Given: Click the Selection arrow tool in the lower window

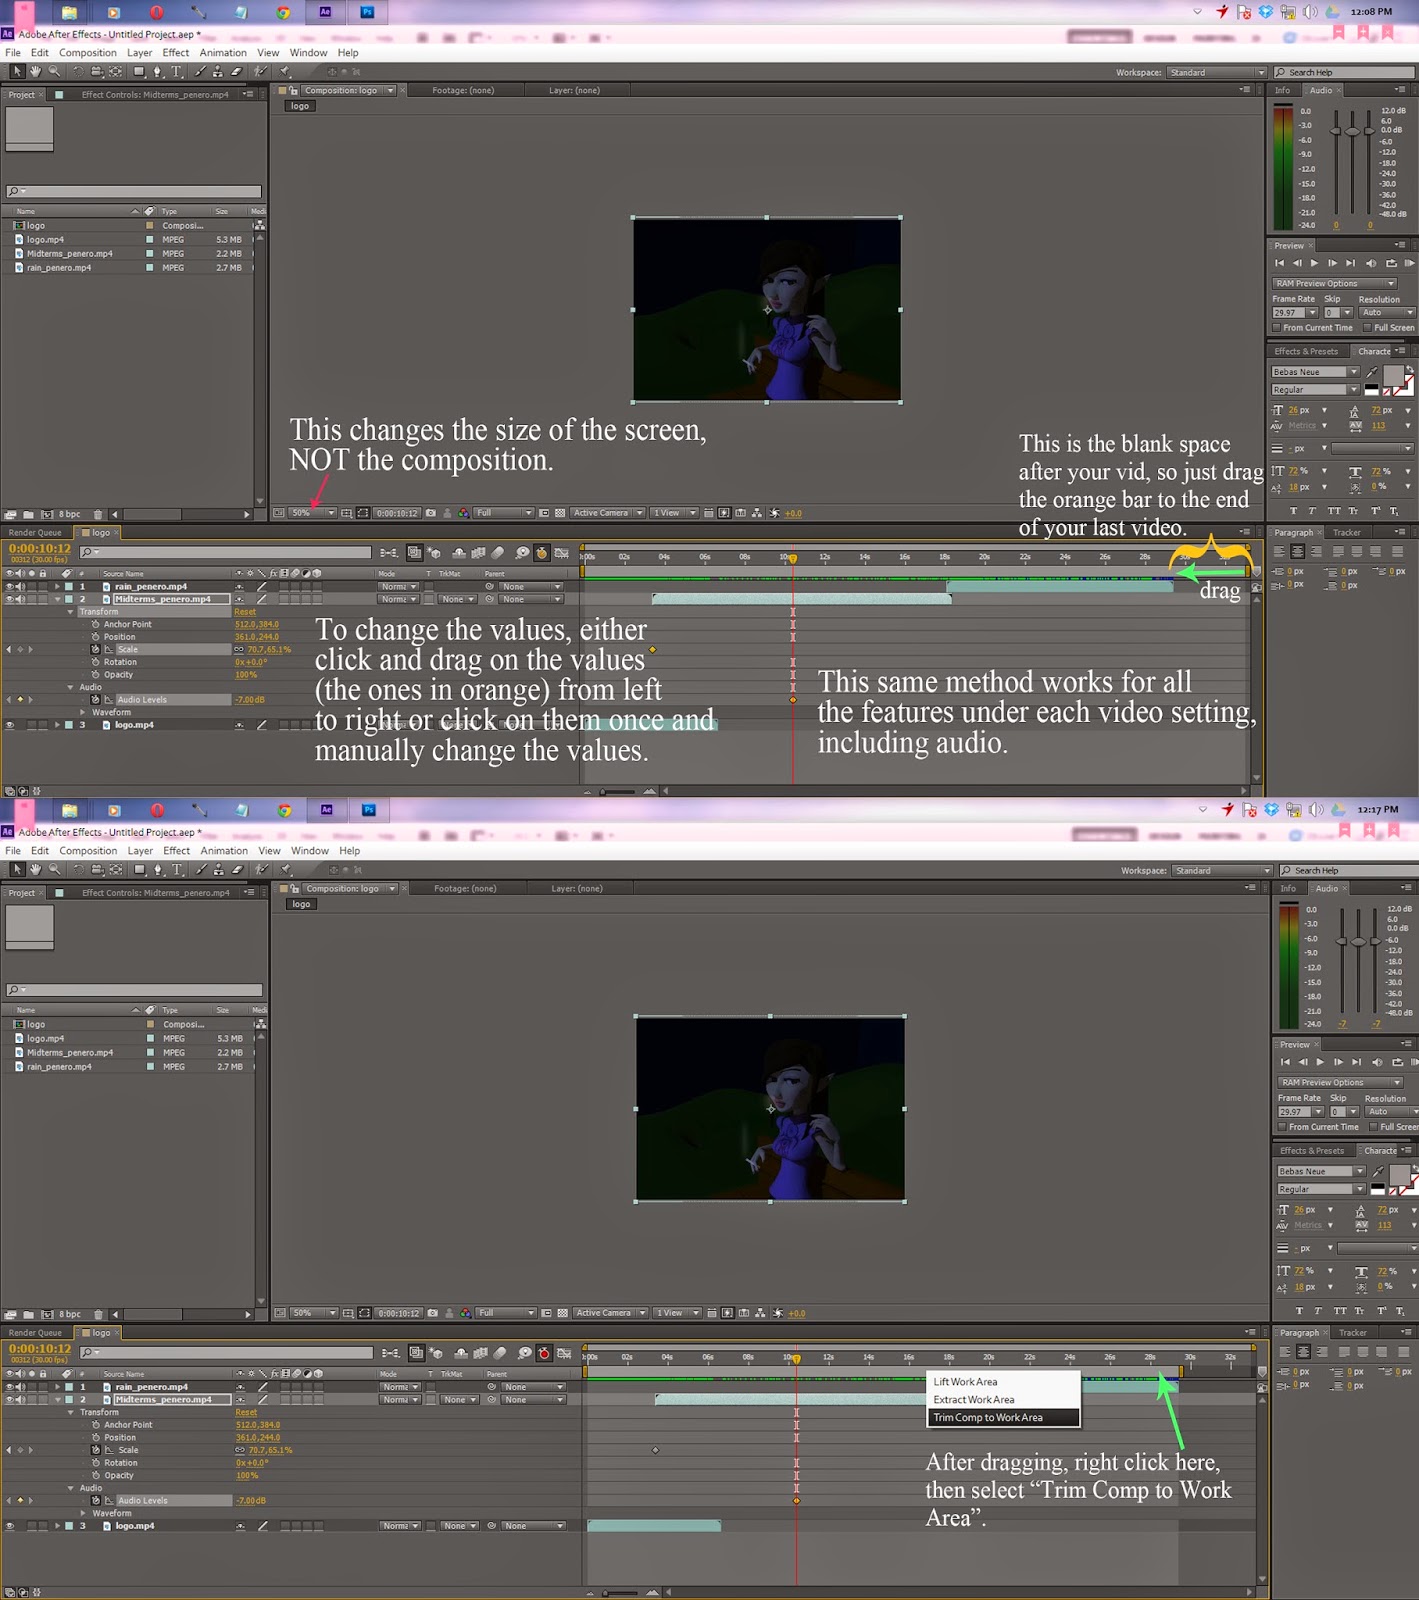Looking at the screenshot, I should tap(17, 870).
